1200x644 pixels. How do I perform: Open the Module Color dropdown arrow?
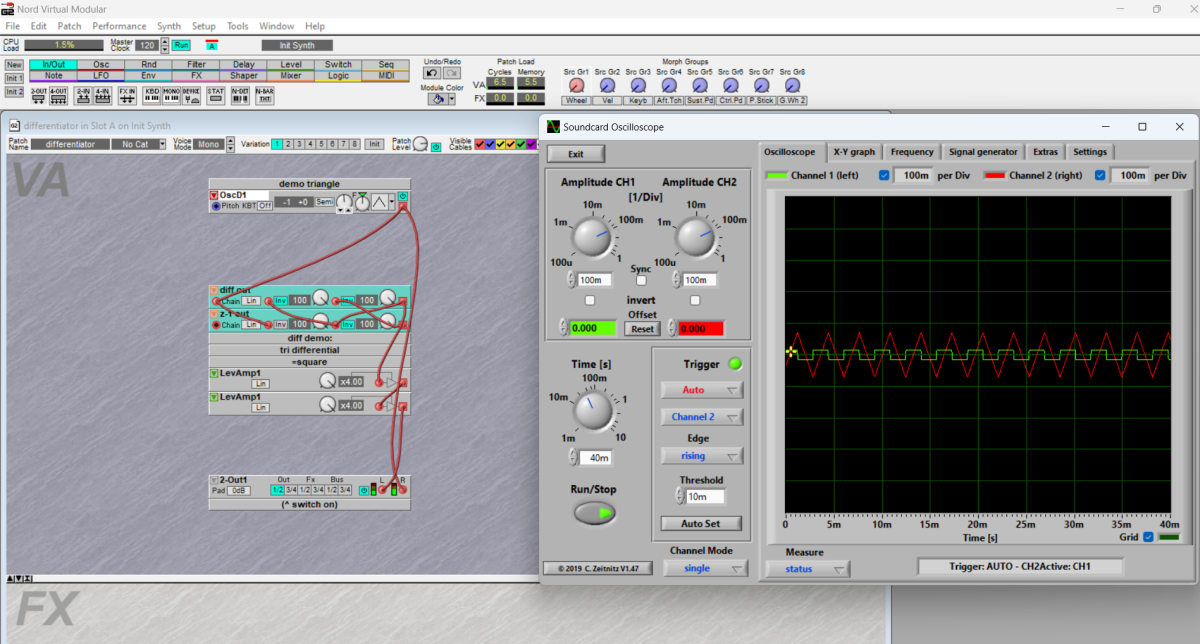click(x=451, y=98)
